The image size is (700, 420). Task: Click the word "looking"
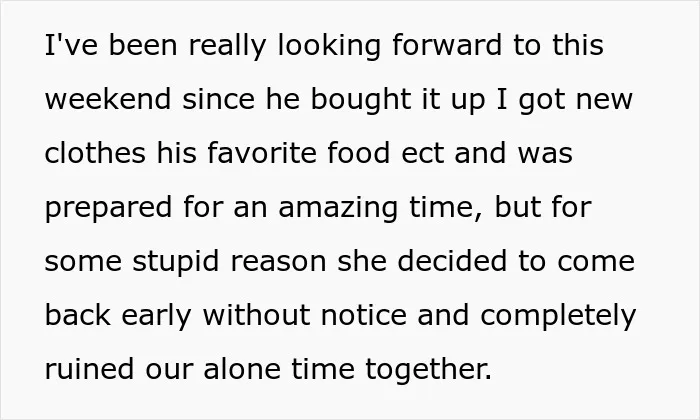click(329, 46)
